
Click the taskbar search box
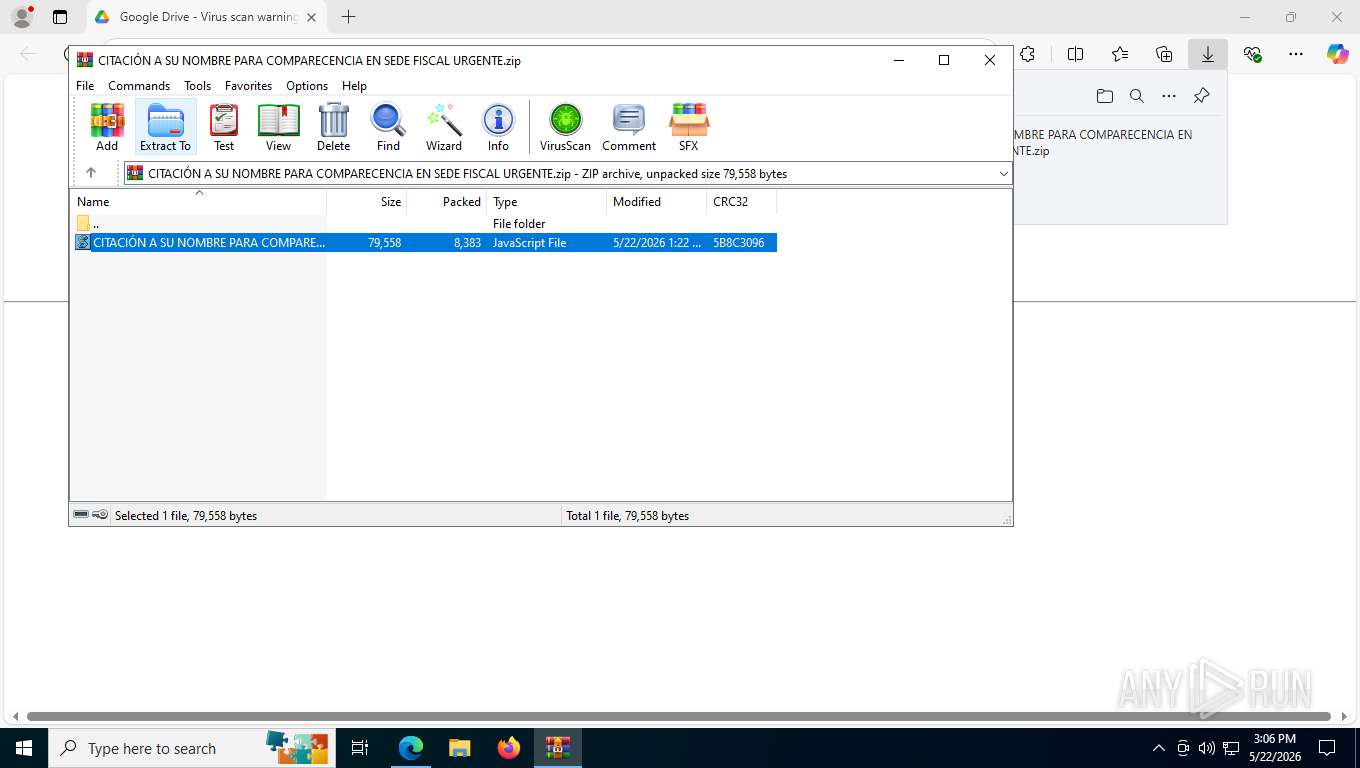(190, 748)
